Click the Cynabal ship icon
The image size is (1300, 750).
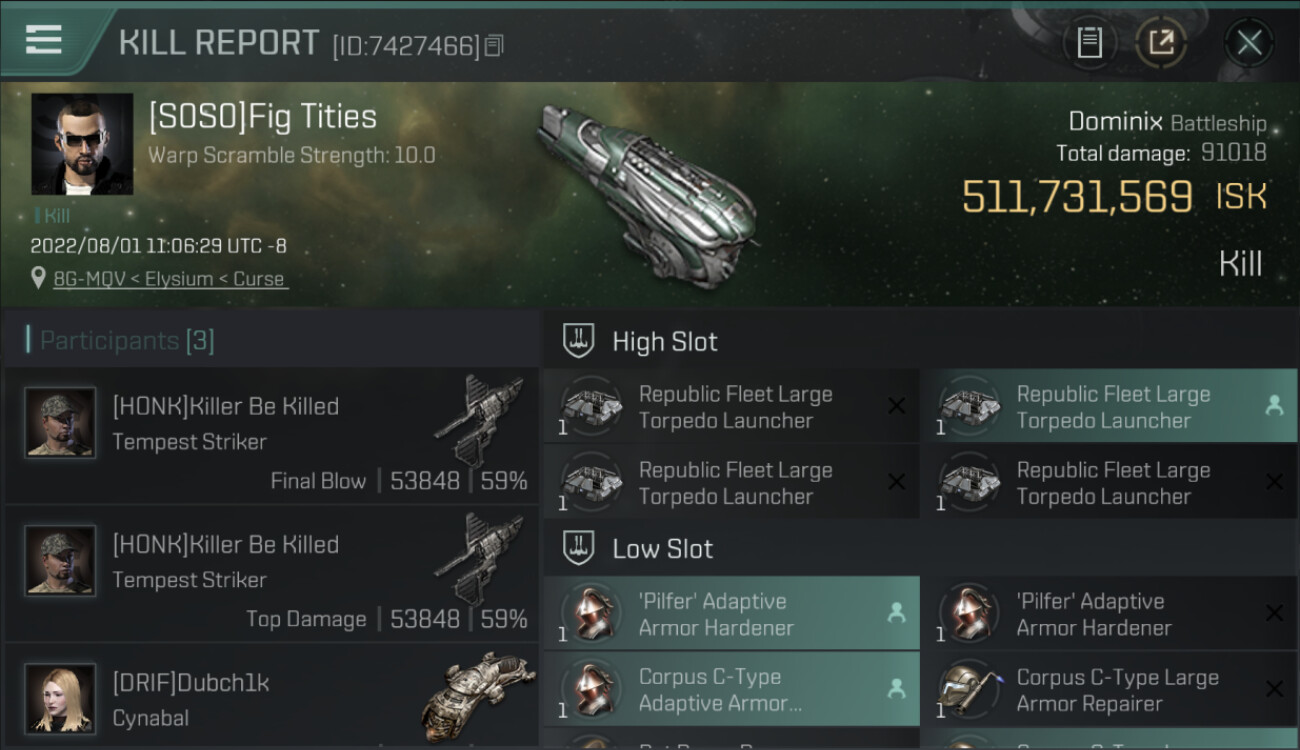coord(478,690)
